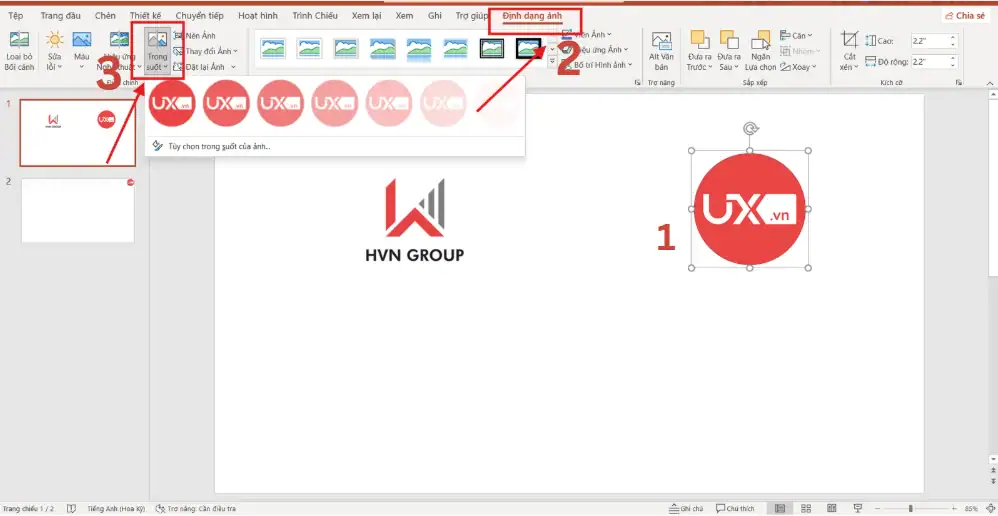The image size is (998, 516).
Task: Switch to the Hoạt hình tab
Action: (258, 15)
